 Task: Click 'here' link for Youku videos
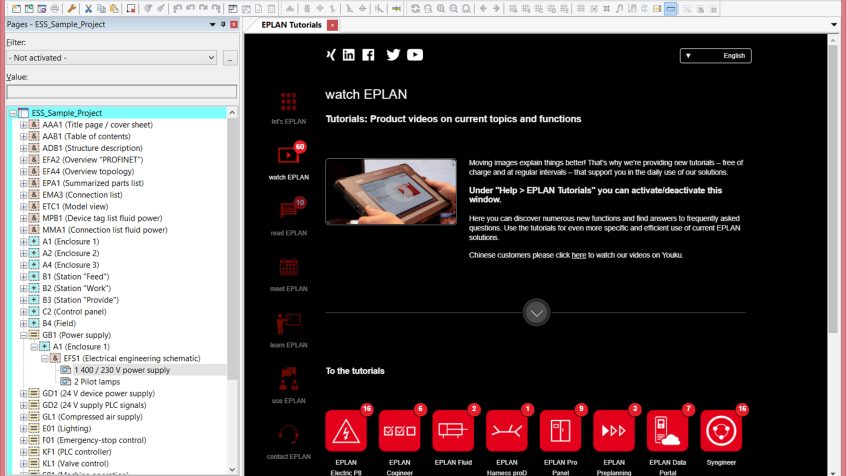pyautogui.click(x=578, y=255)
